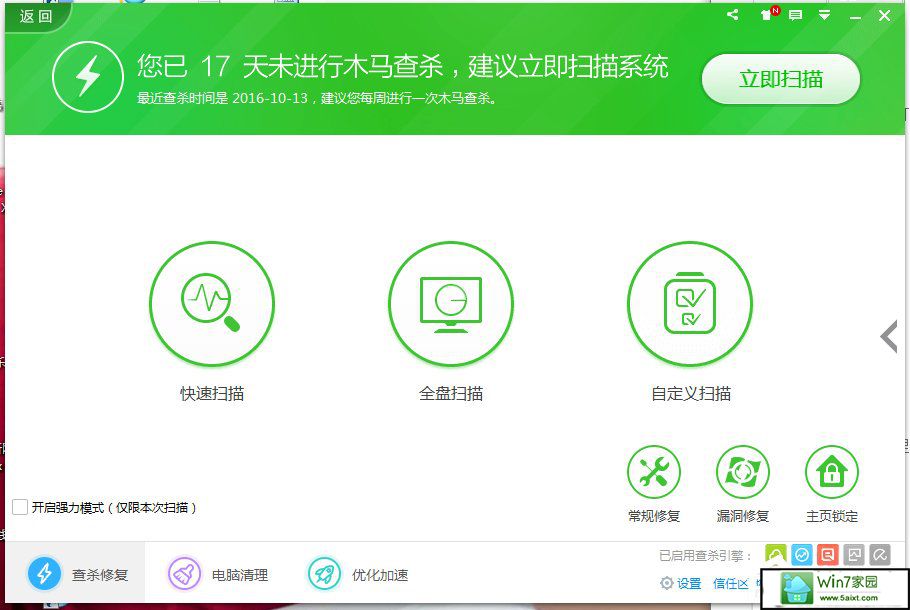
Task: Open the 自定义扫描 custom scan
Action: [x=690, y=304]
